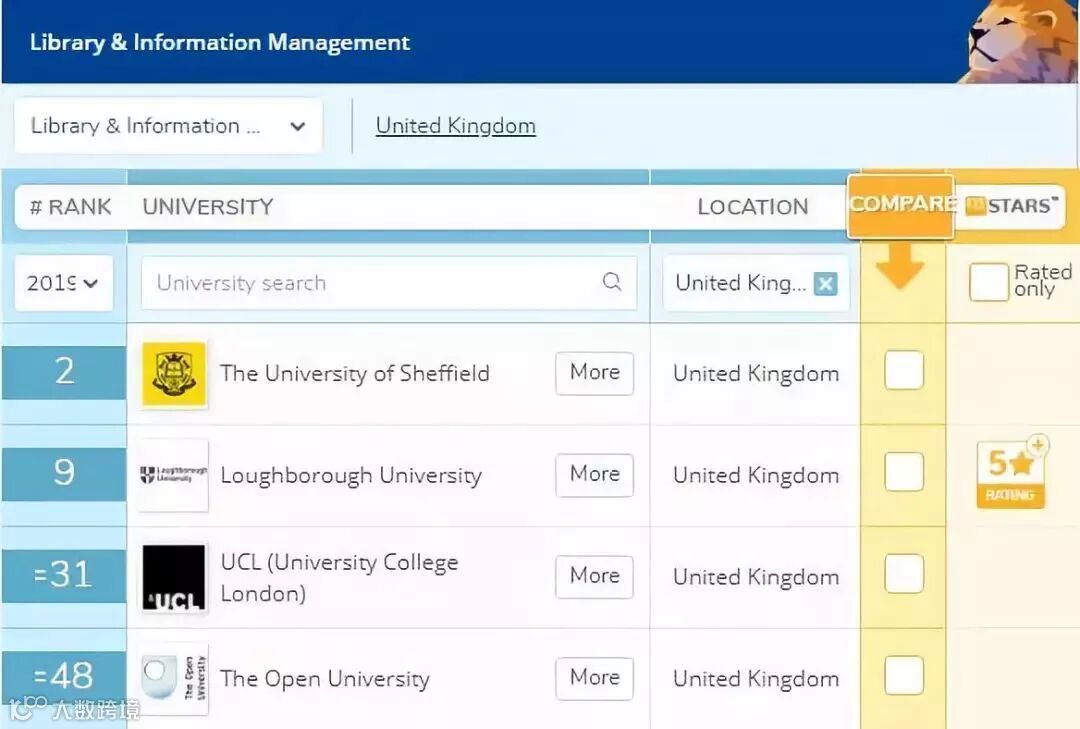Click the rank 9 cell
1080x729 pixels.
[64, 474]
